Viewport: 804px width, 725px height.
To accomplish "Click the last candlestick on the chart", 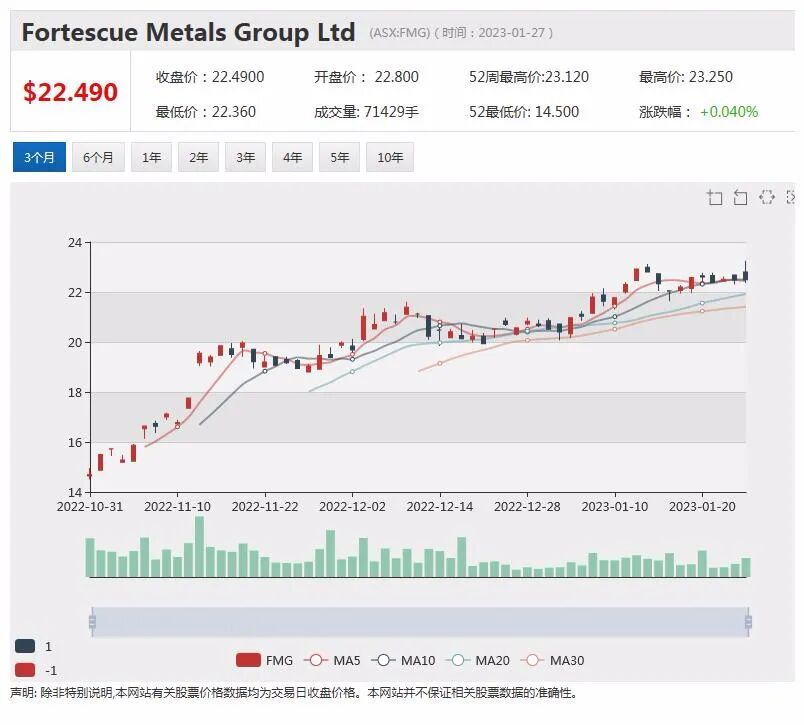I will (746, 272).
